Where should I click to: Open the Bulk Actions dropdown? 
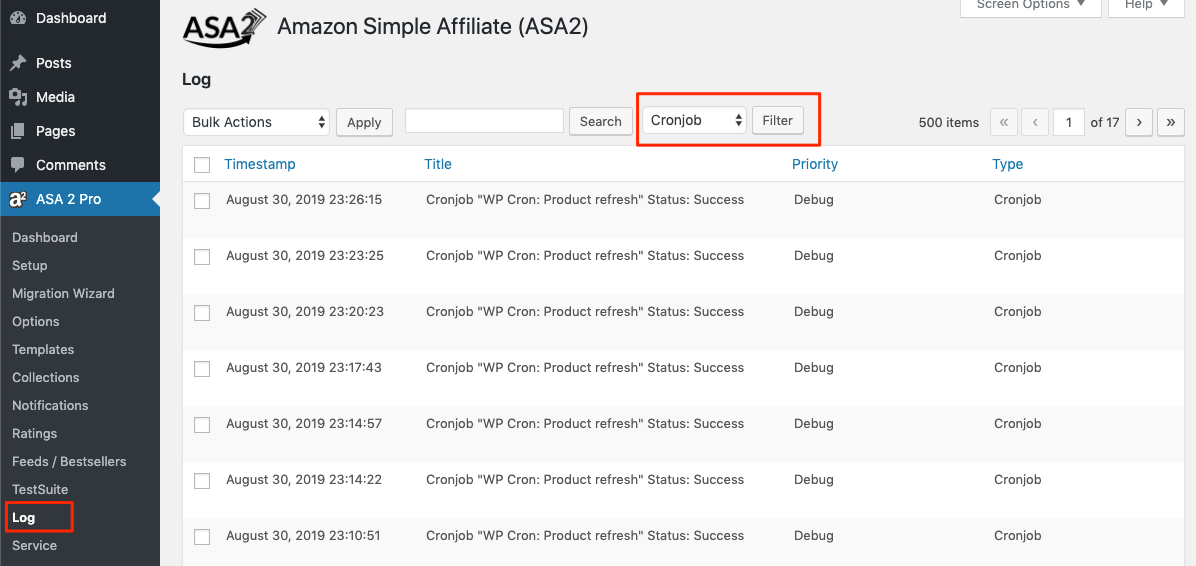[x=256, y=122]
